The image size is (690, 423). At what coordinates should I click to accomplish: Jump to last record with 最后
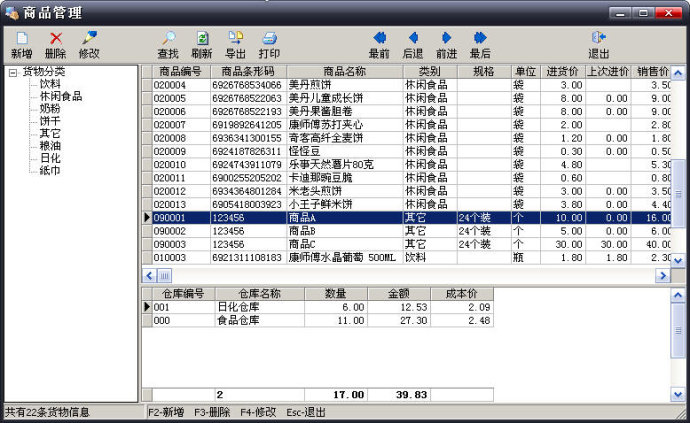480,38
